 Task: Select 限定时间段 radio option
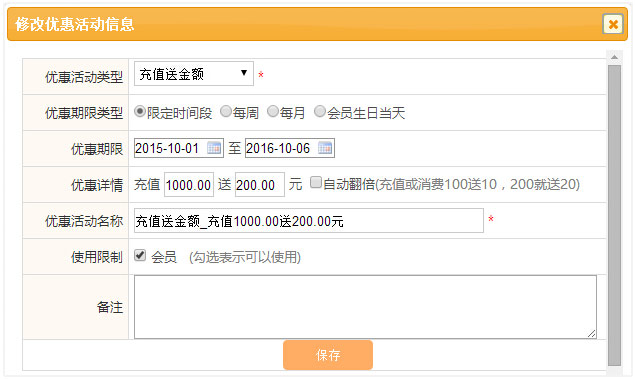click(140, 111)
